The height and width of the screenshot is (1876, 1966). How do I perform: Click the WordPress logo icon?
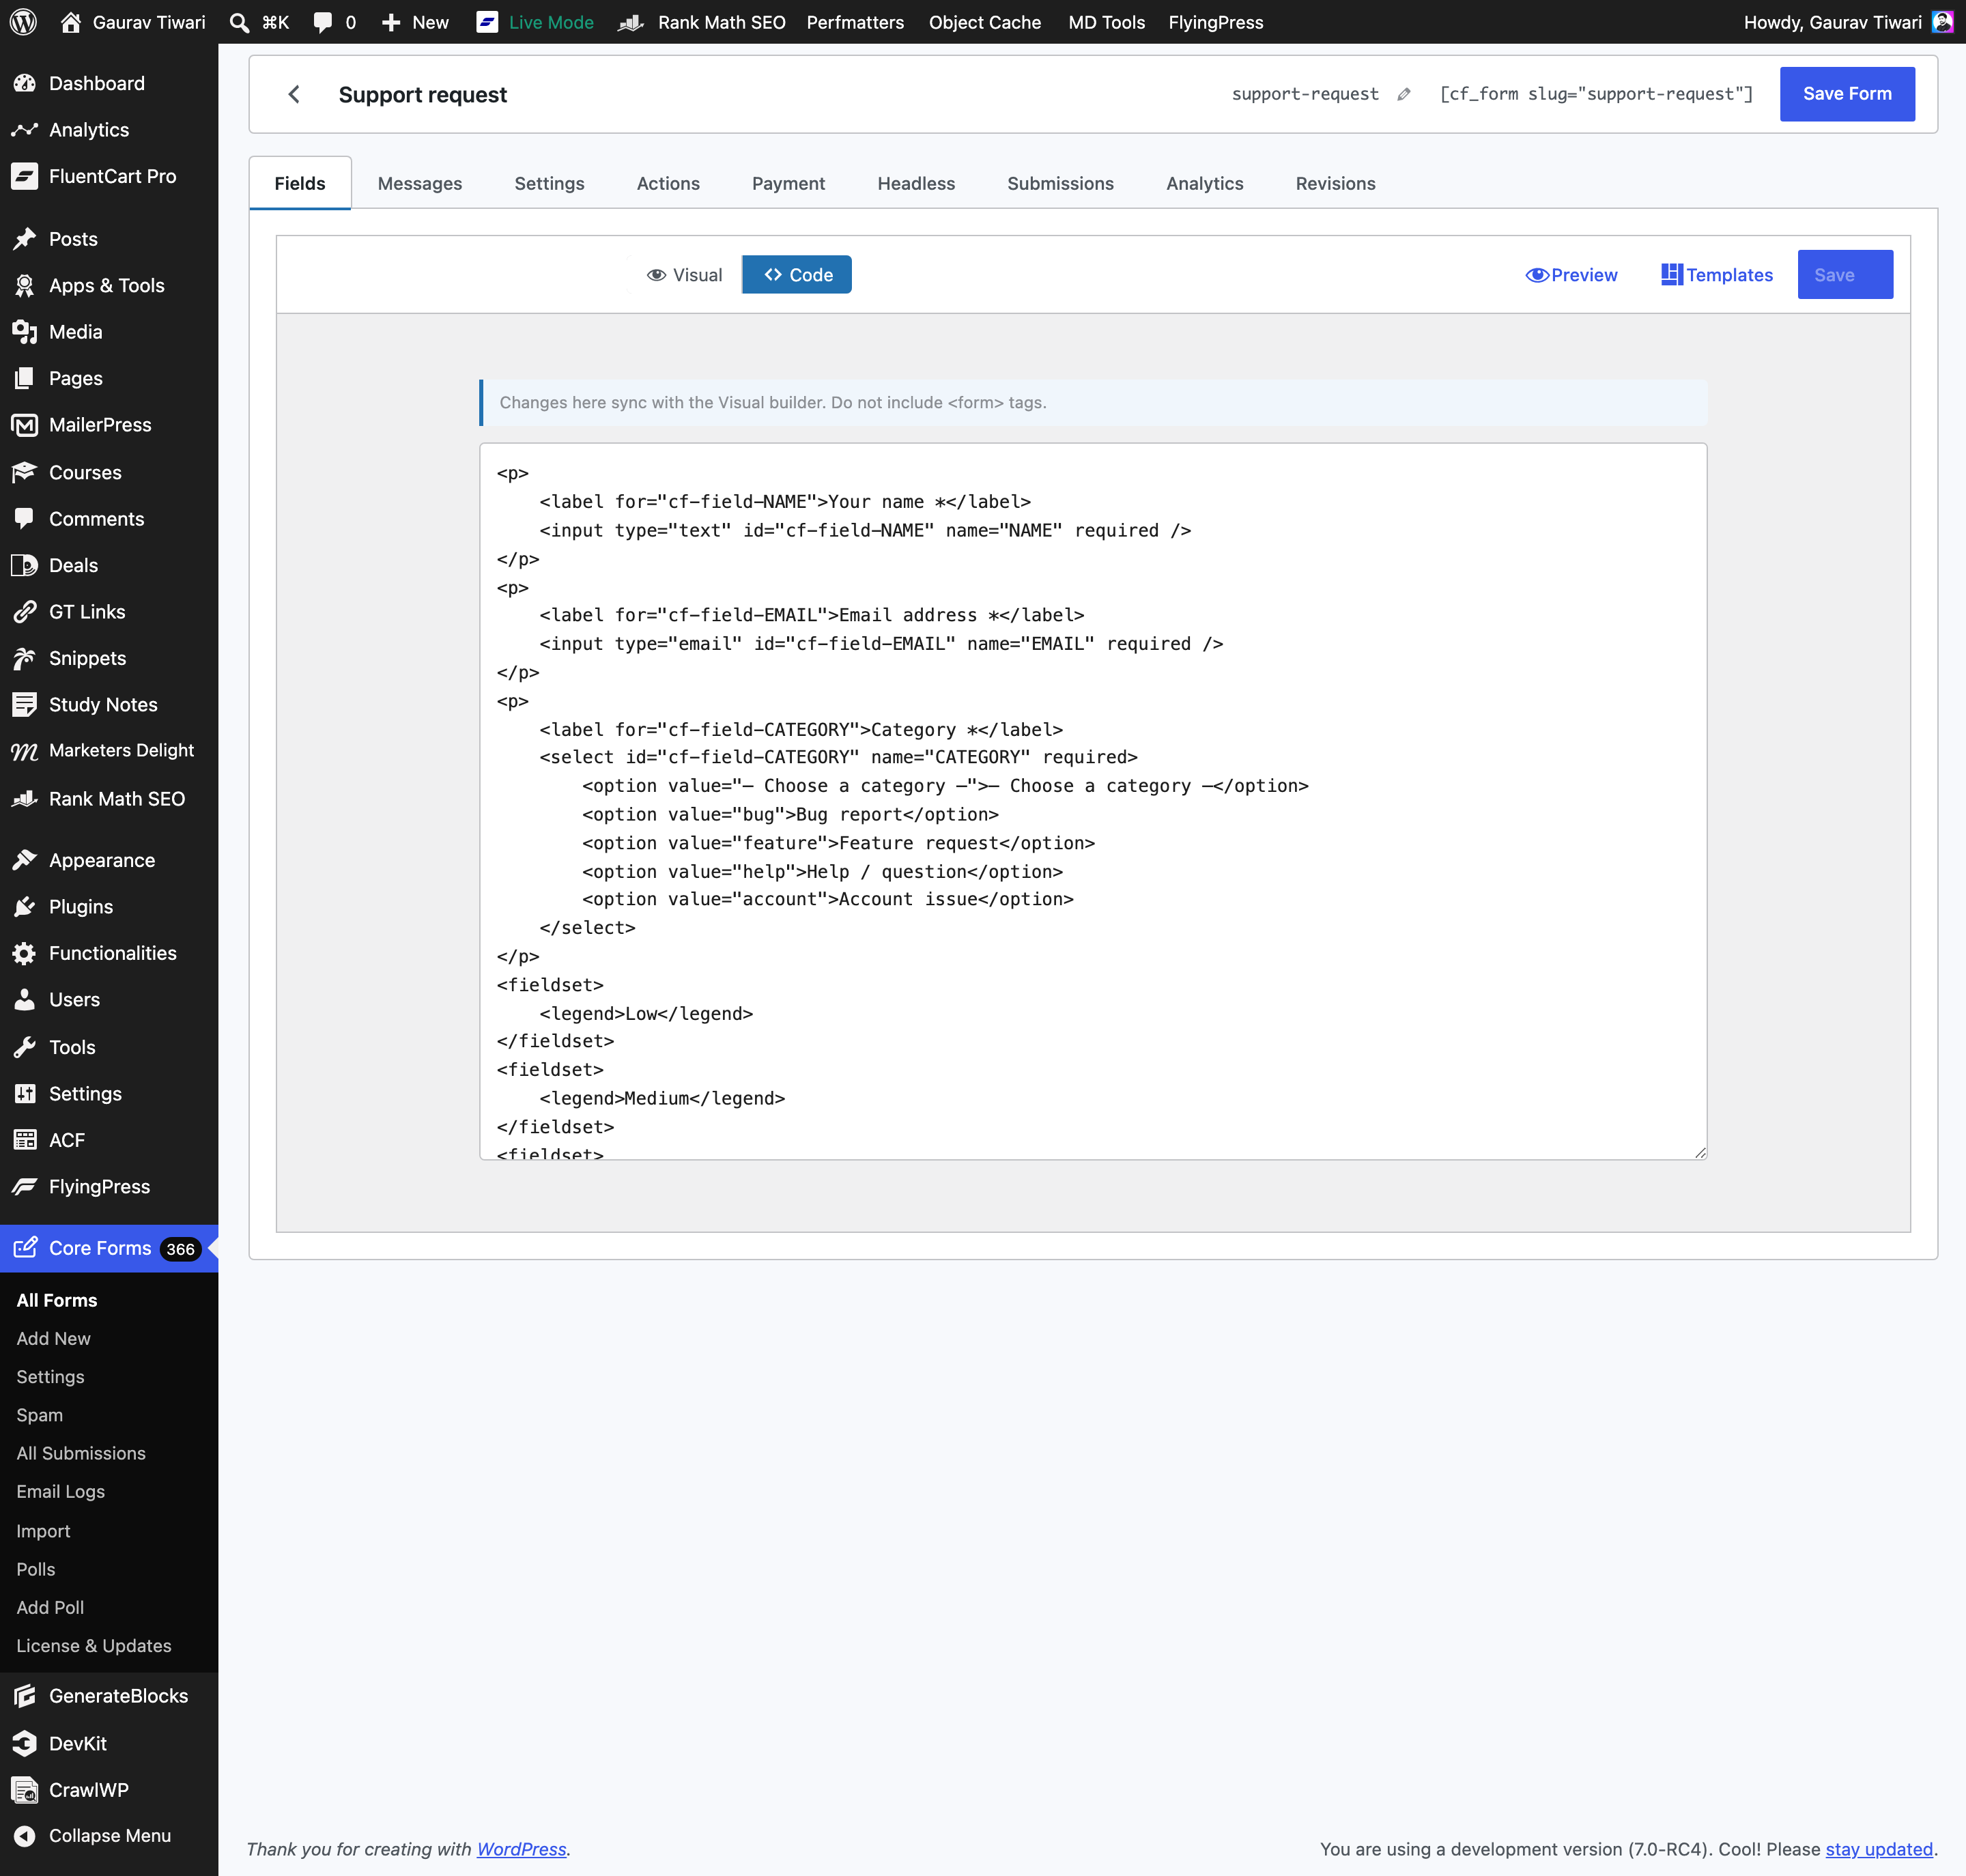pyautogui.click(x=24, y=22)
